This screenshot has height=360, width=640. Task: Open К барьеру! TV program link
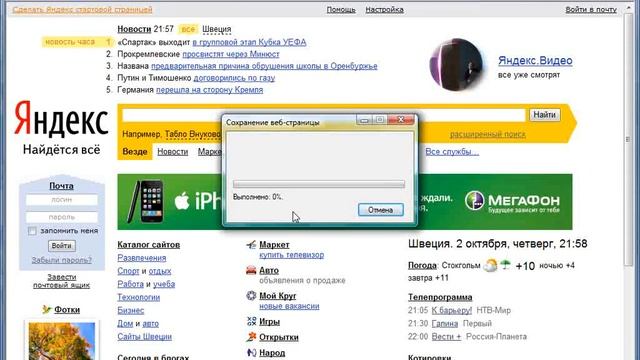[x=451, y=311]
